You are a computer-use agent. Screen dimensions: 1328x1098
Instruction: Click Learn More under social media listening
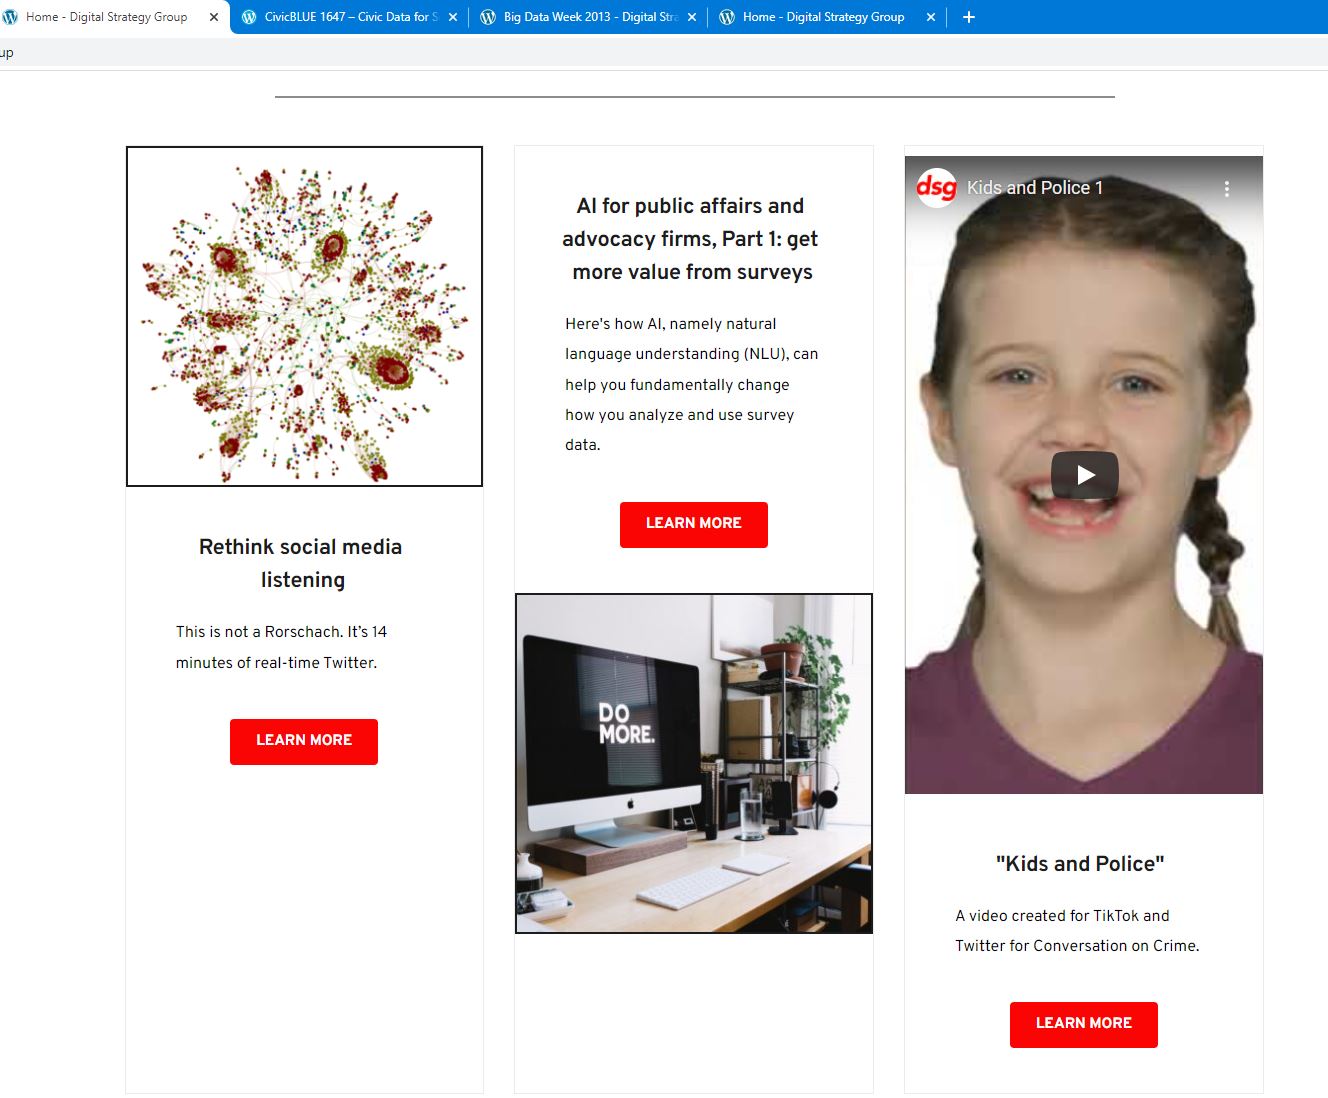[304, 741]
